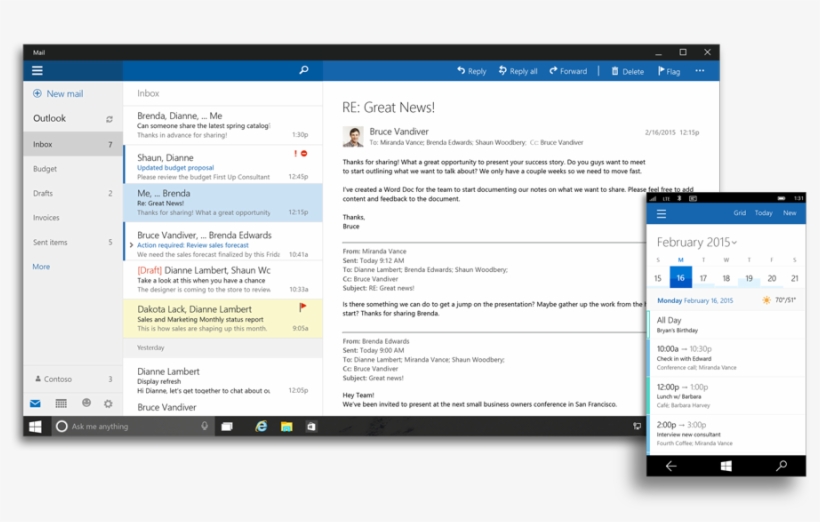Compose with the New mail button
The width and height of the screenshot is (820, 522).
(x=58, y=94)
